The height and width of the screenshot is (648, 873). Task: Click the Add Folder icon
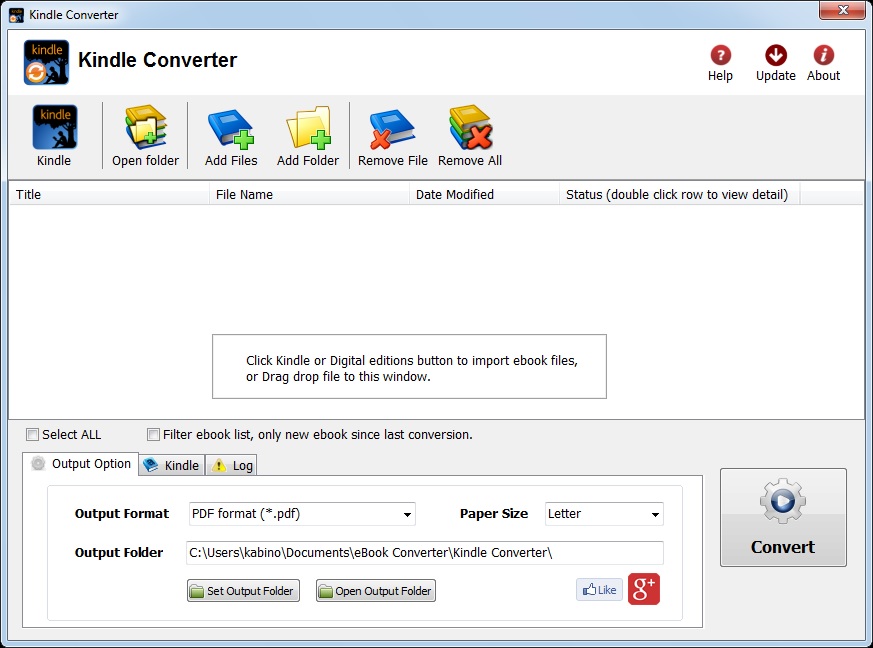pos(308,128)
